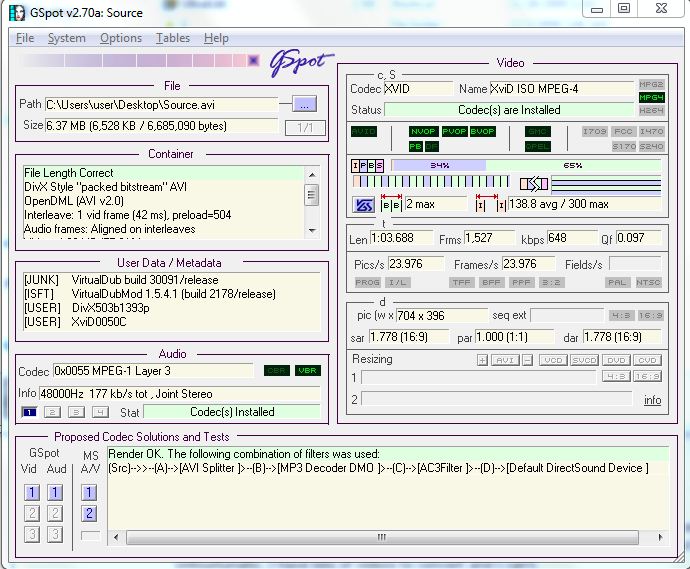Click the audio CBR indicator
This screenshot has width=690, height=569.
[x=277, y=371]
